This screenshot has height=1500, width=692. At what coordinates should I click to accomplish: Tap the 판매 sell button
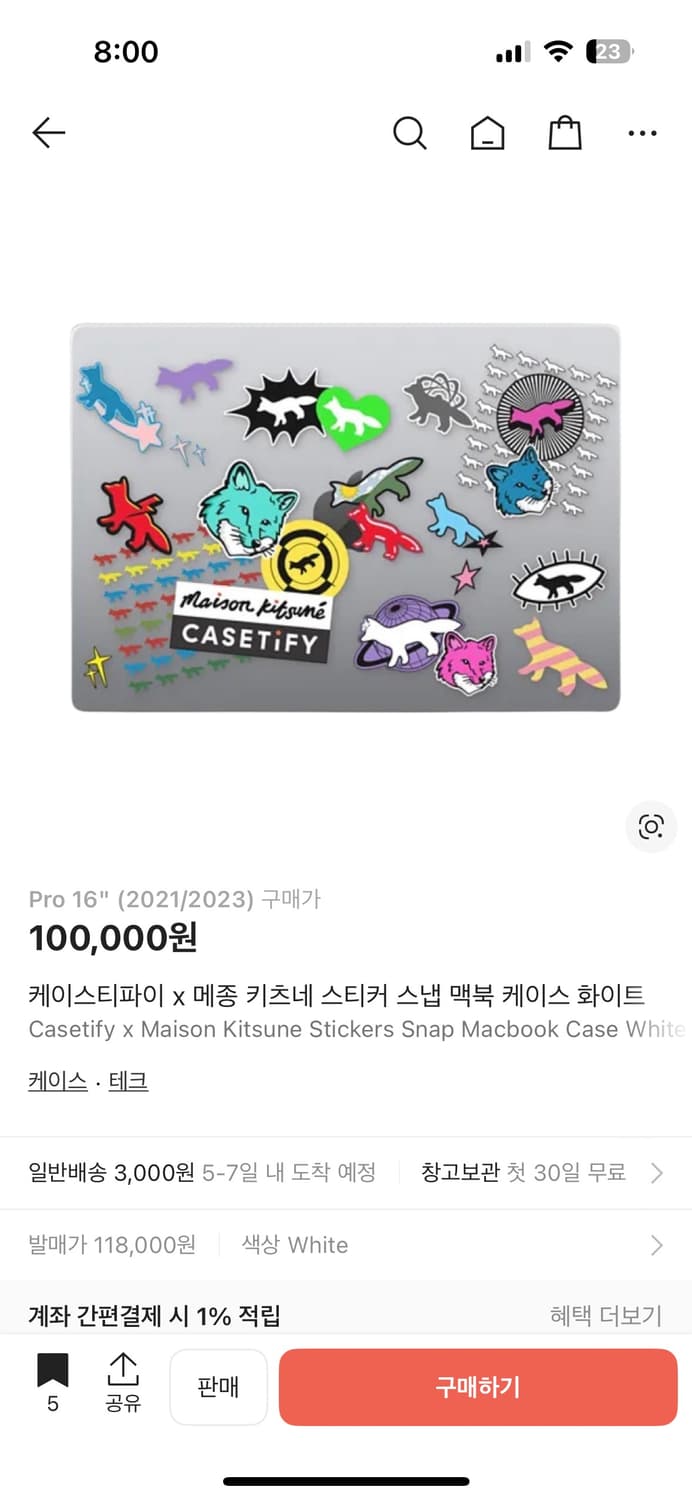click(x=218, y=1387)
